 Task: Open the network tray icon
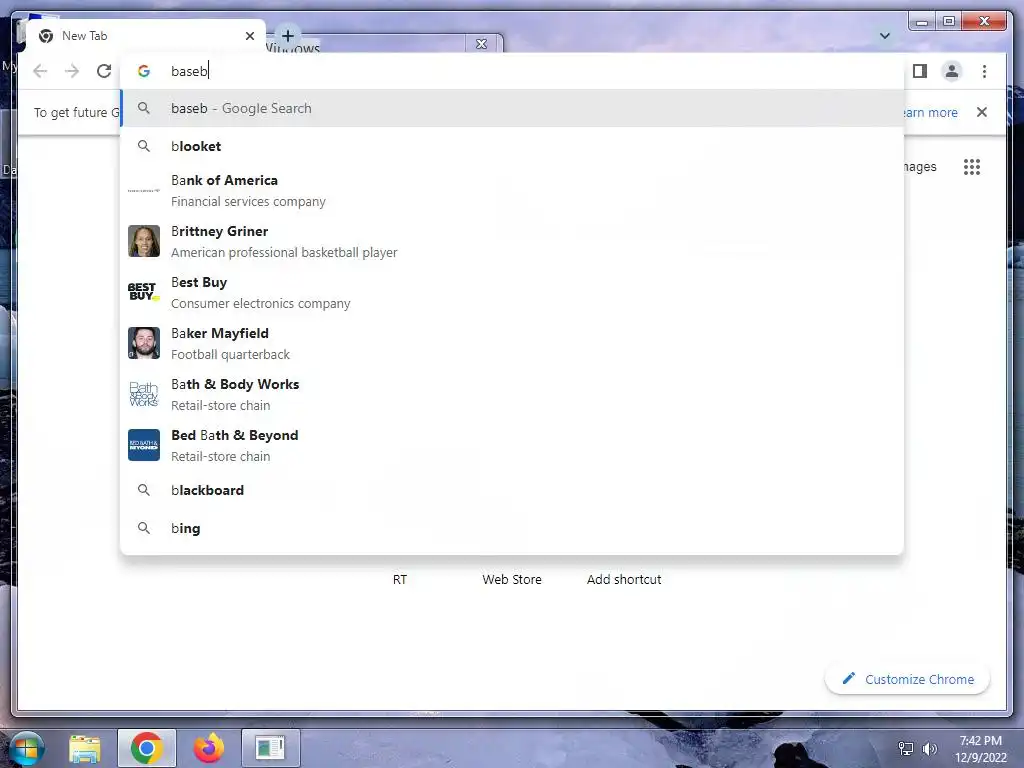coord(906,749)
